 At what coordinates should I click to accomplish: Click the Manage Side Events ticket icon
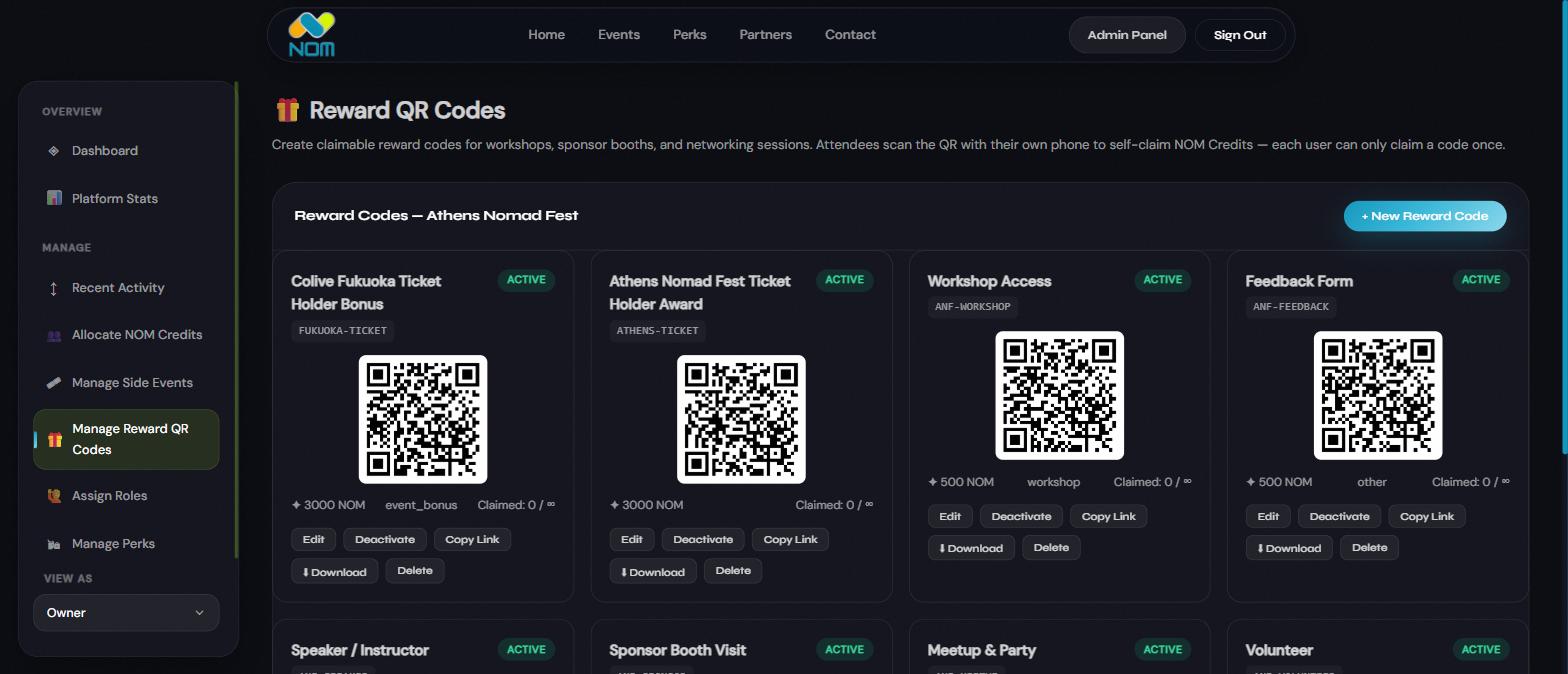(x=54, y=383)
